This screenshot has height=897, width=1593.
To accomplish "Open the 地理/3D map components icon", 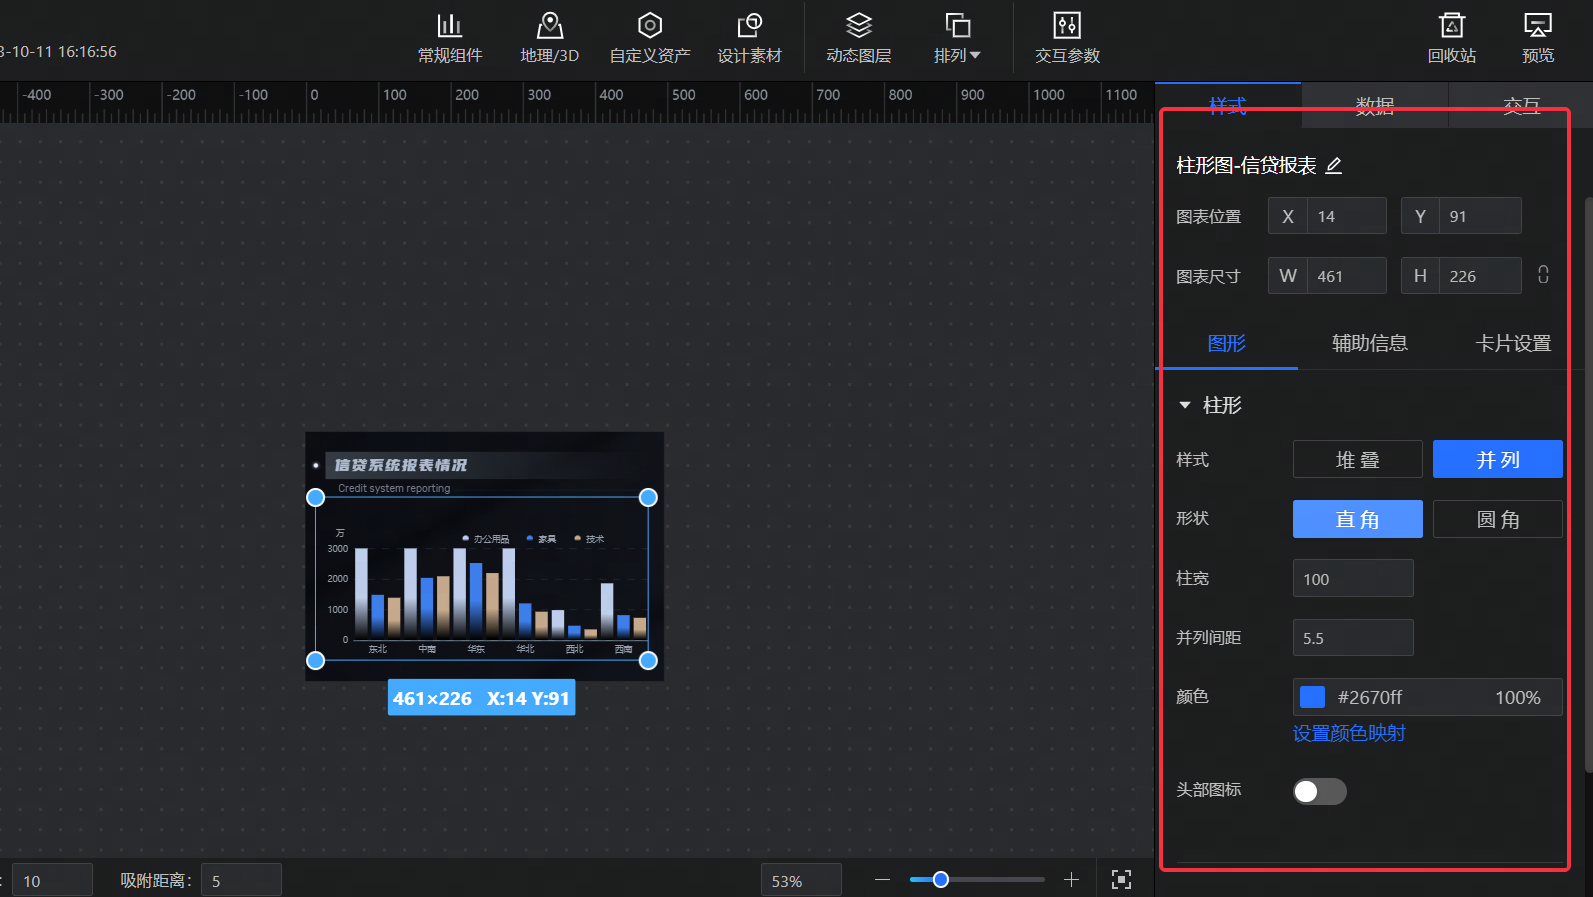I will click(549, 26).
